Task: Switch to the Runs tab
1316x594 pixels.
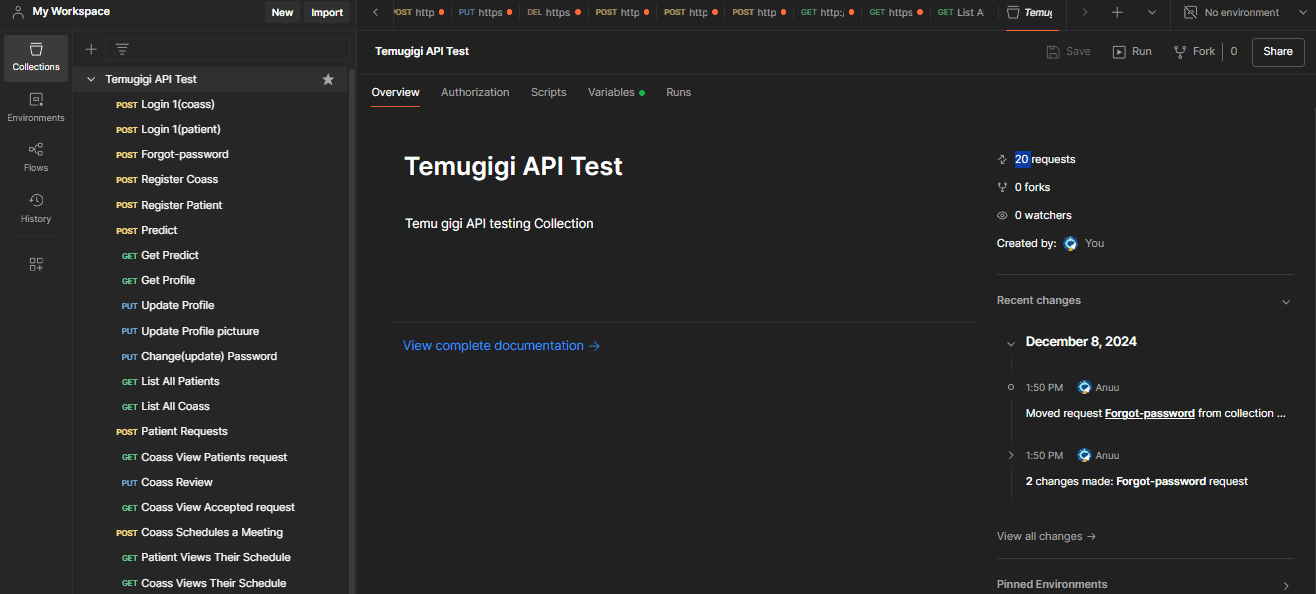Action: pos(679,92)
